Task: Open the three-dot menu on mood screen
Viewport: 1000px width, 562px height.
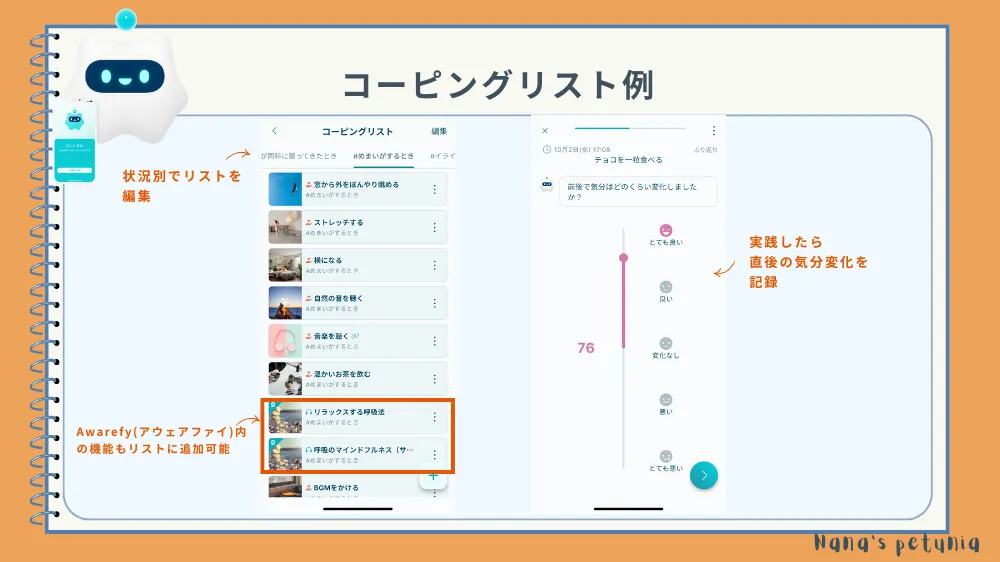Action: tap(714, 131)
